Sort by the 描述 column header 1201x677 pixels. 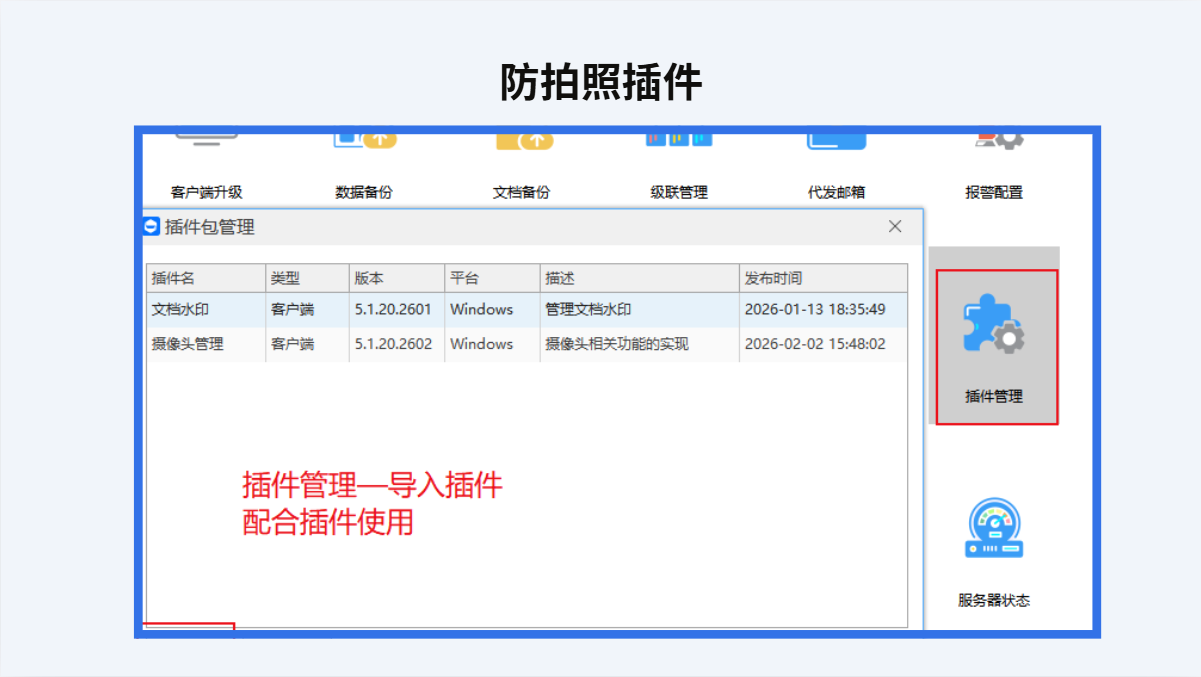640,278
